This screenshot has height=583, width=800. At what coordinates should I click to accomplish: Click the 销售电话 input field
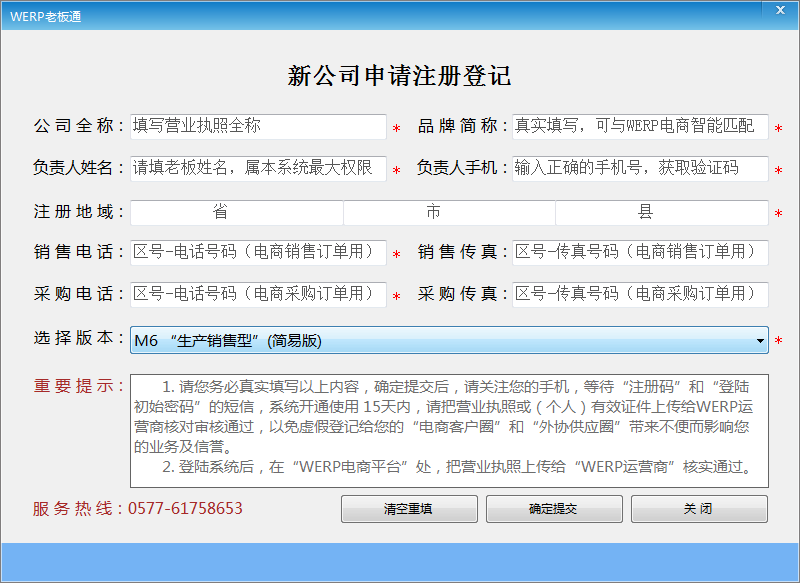(258, 252)
